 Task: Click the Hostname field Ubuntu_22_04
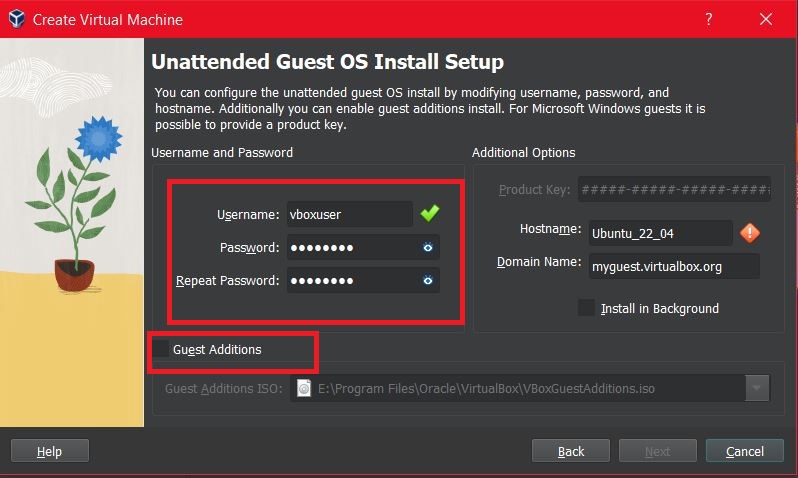click(661, 233)
